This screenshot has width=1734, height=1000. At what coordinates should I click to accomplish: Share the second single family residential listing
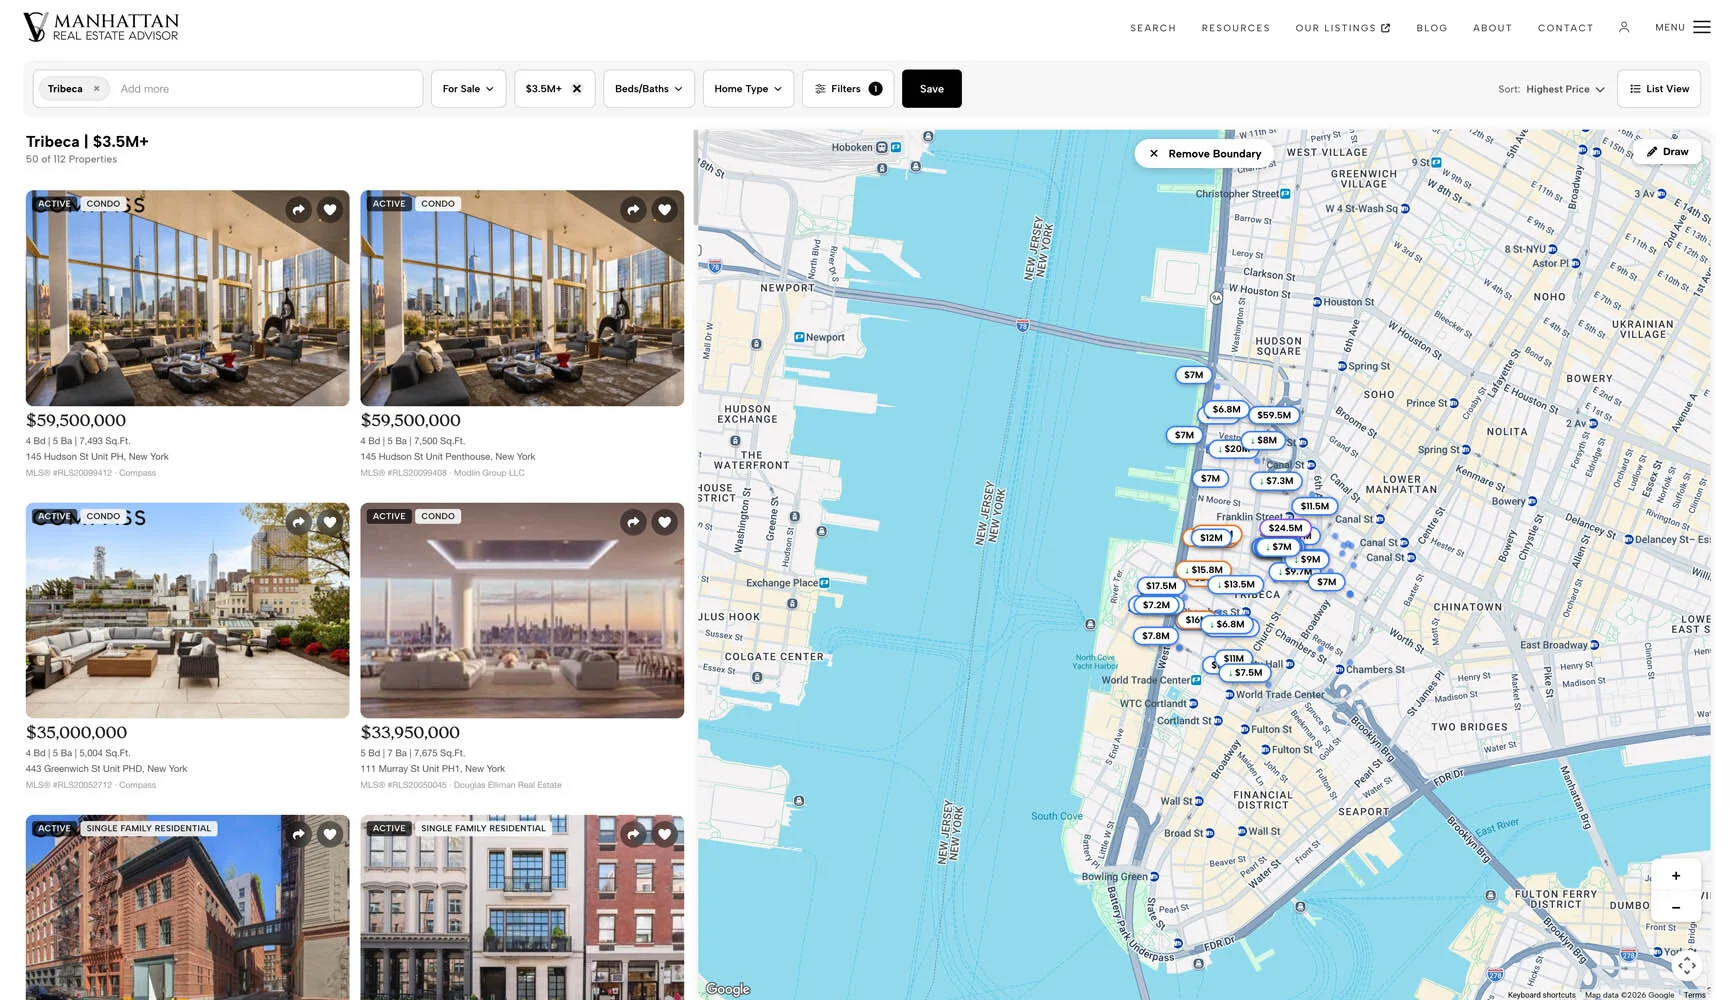pos(633,834)
